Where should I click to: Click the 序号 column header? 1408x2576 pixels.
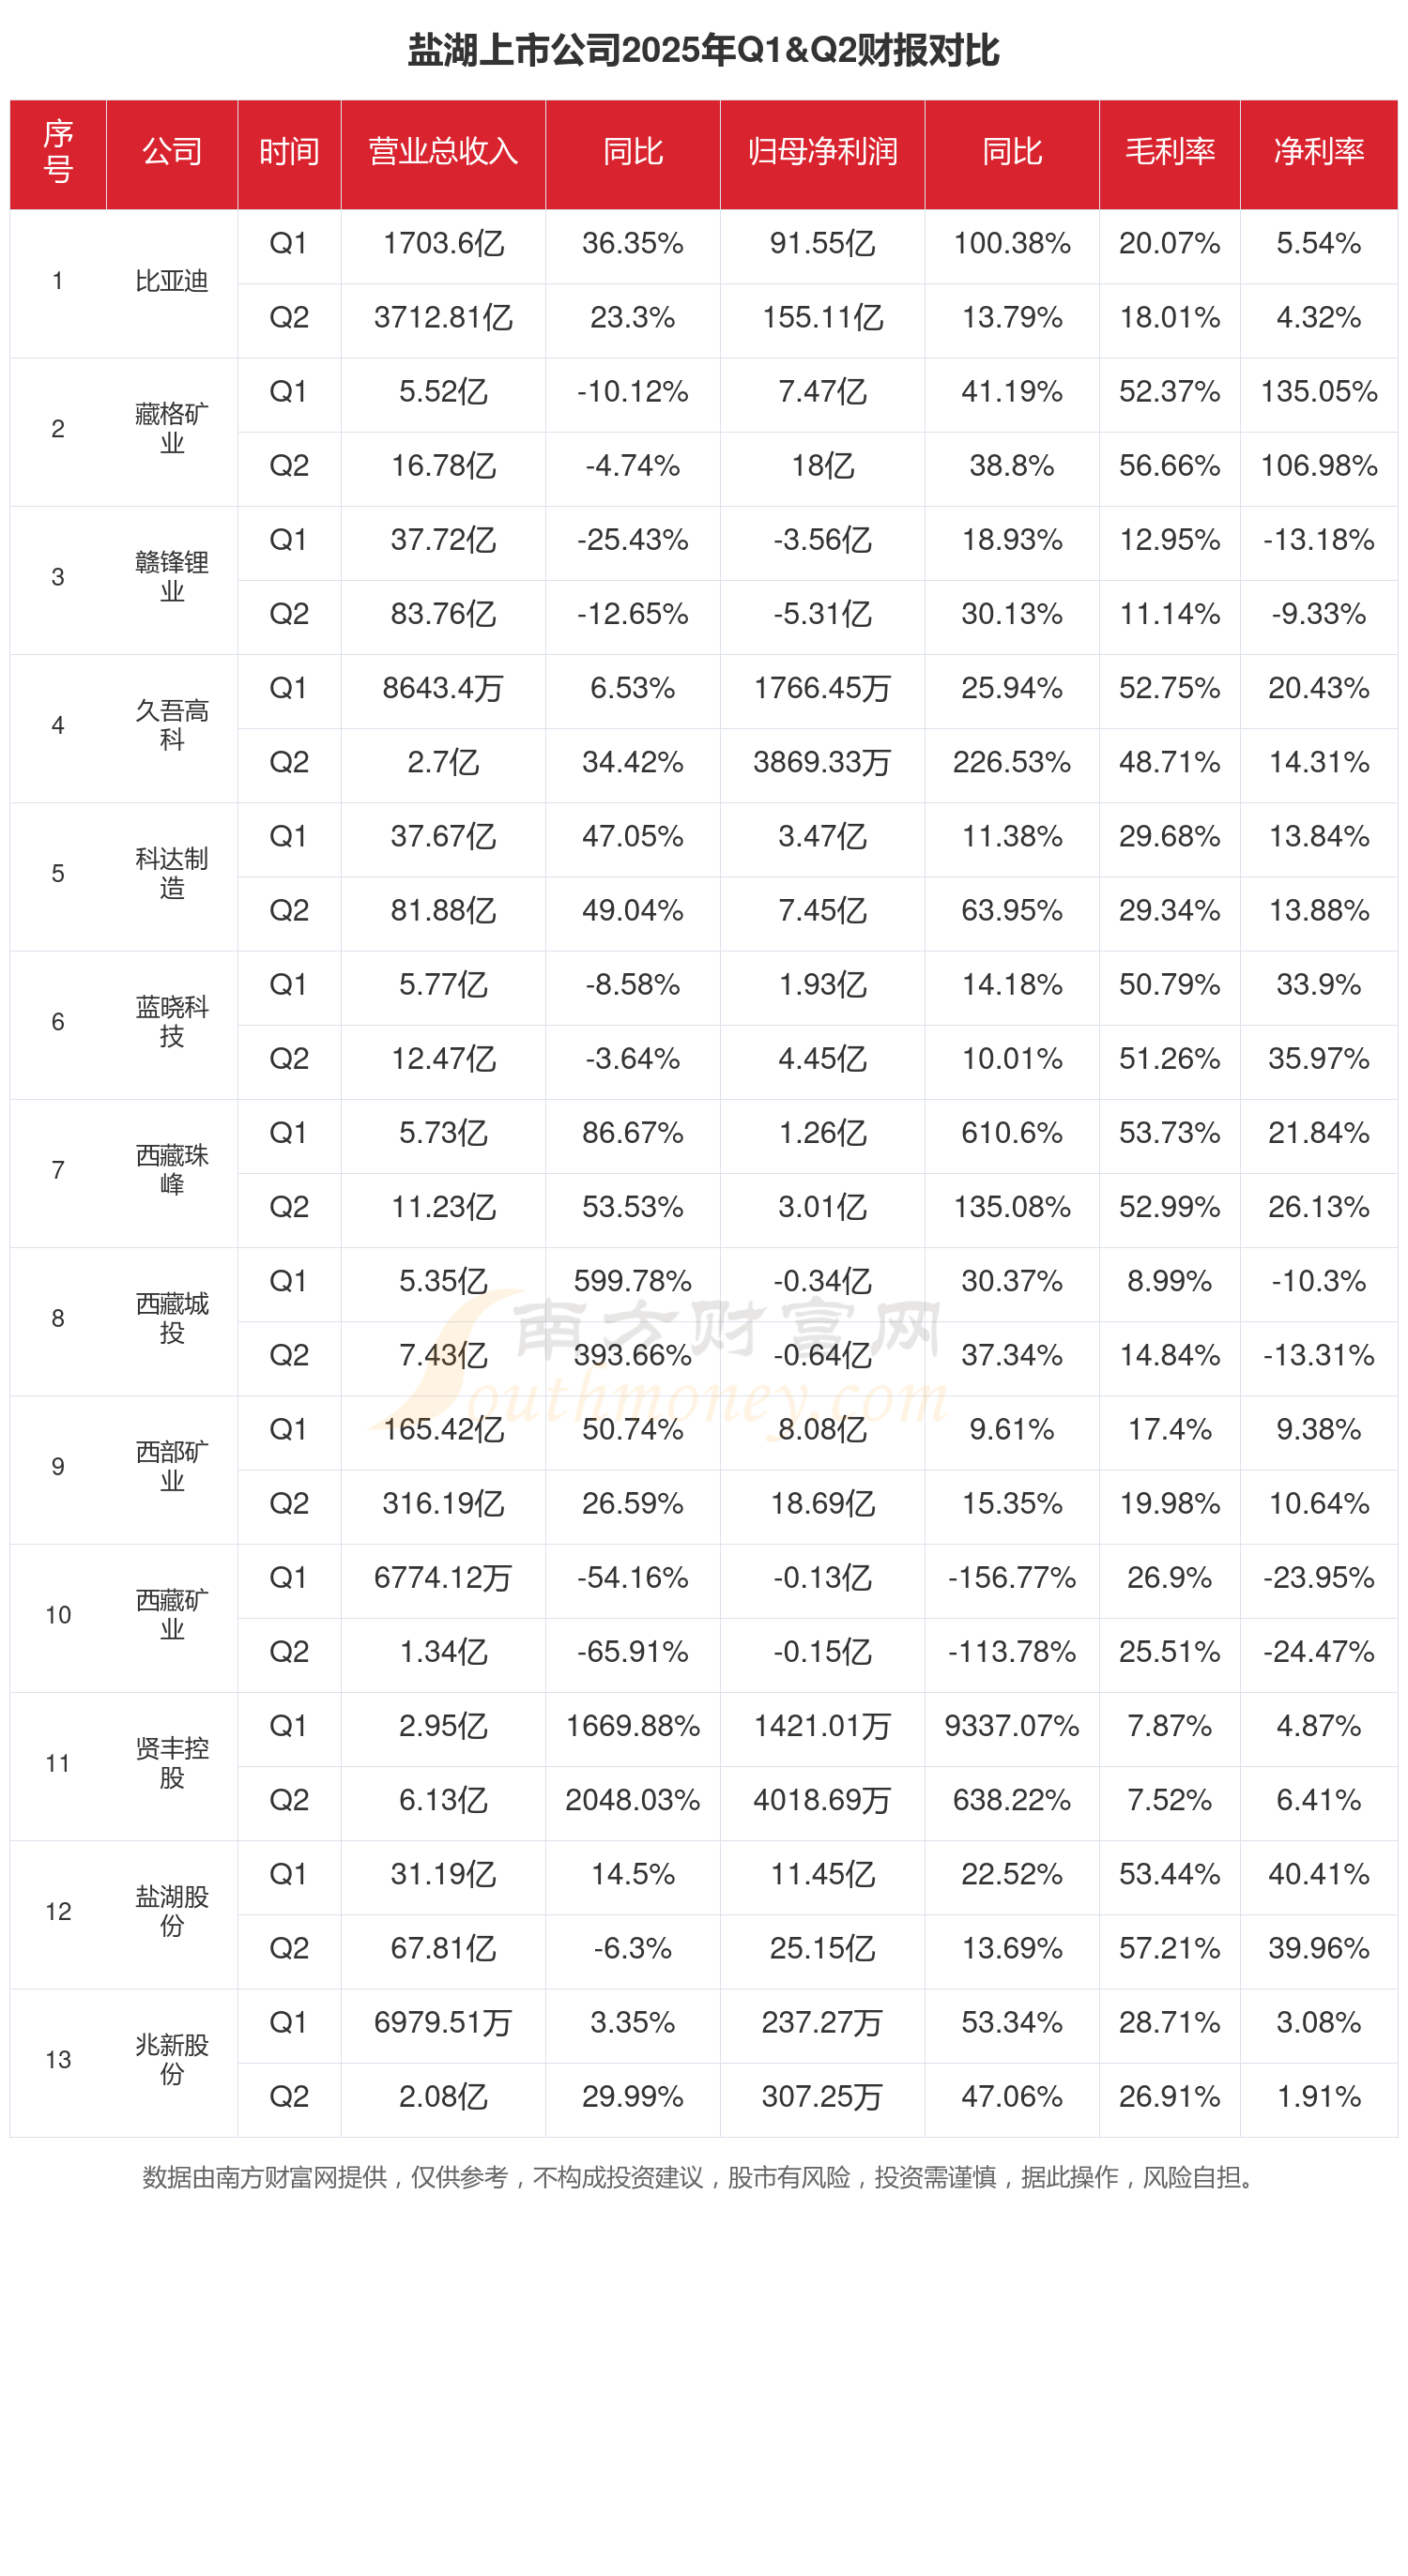(58, 152)
